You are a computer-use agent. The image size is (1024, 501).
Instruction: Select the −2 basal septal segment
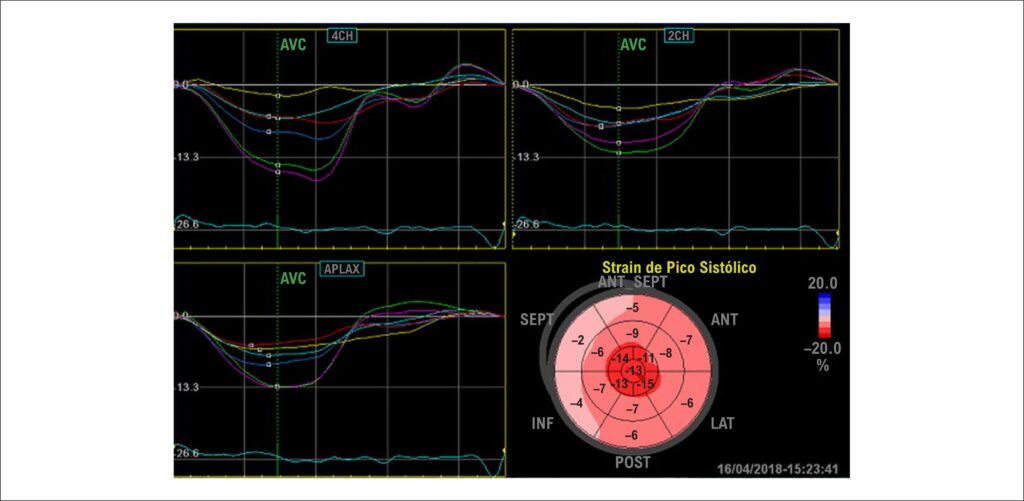pos(577,341)
